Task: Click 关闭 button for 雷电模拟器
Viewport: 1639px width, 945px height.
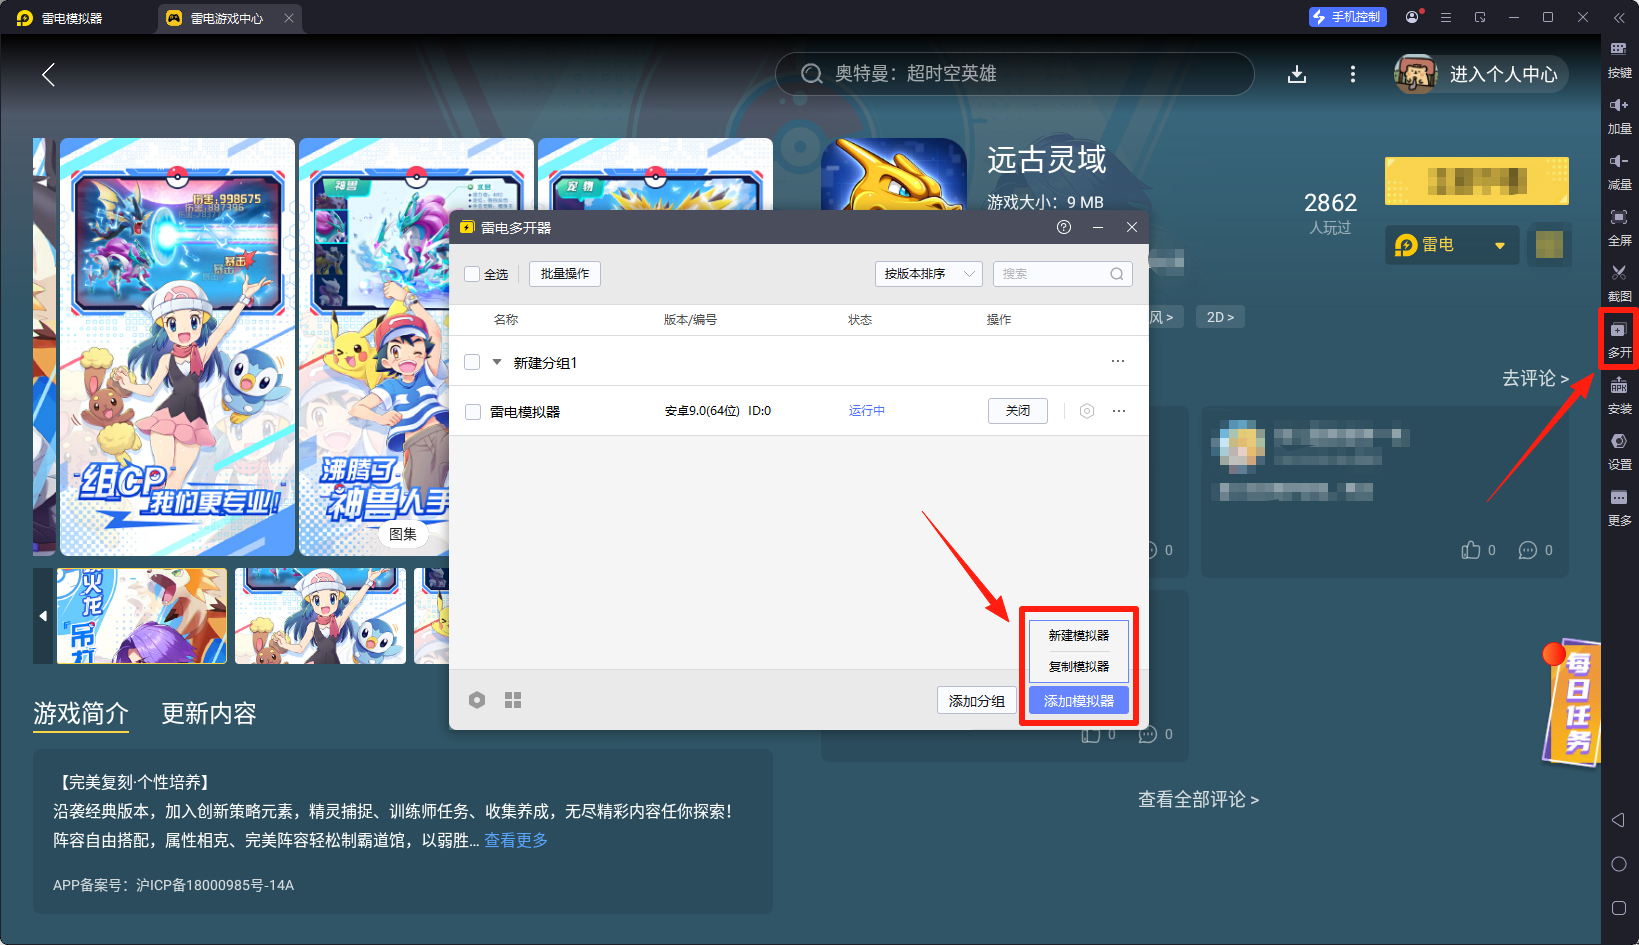Action: [1018, 411]
